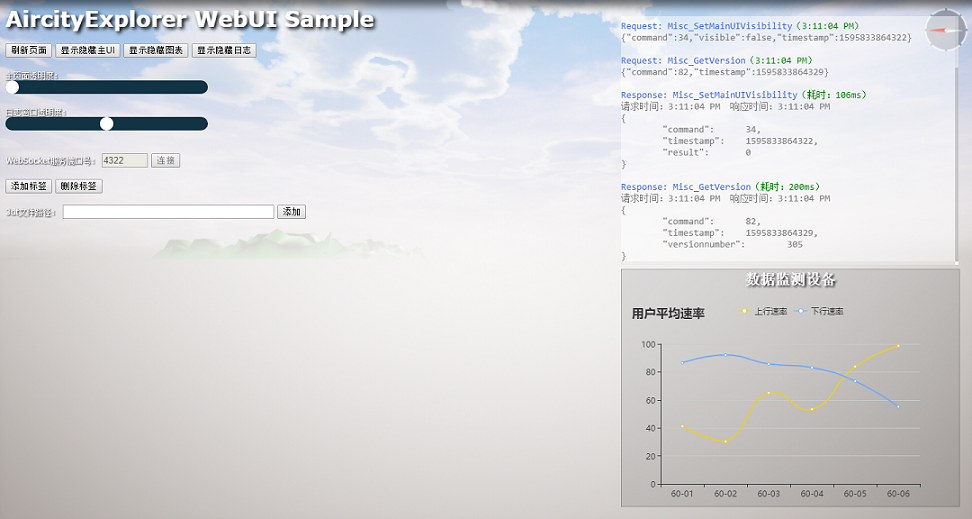Click the 用户平均速率 chart heading
The image size is (972, 519).
click(x=668, y=314)
